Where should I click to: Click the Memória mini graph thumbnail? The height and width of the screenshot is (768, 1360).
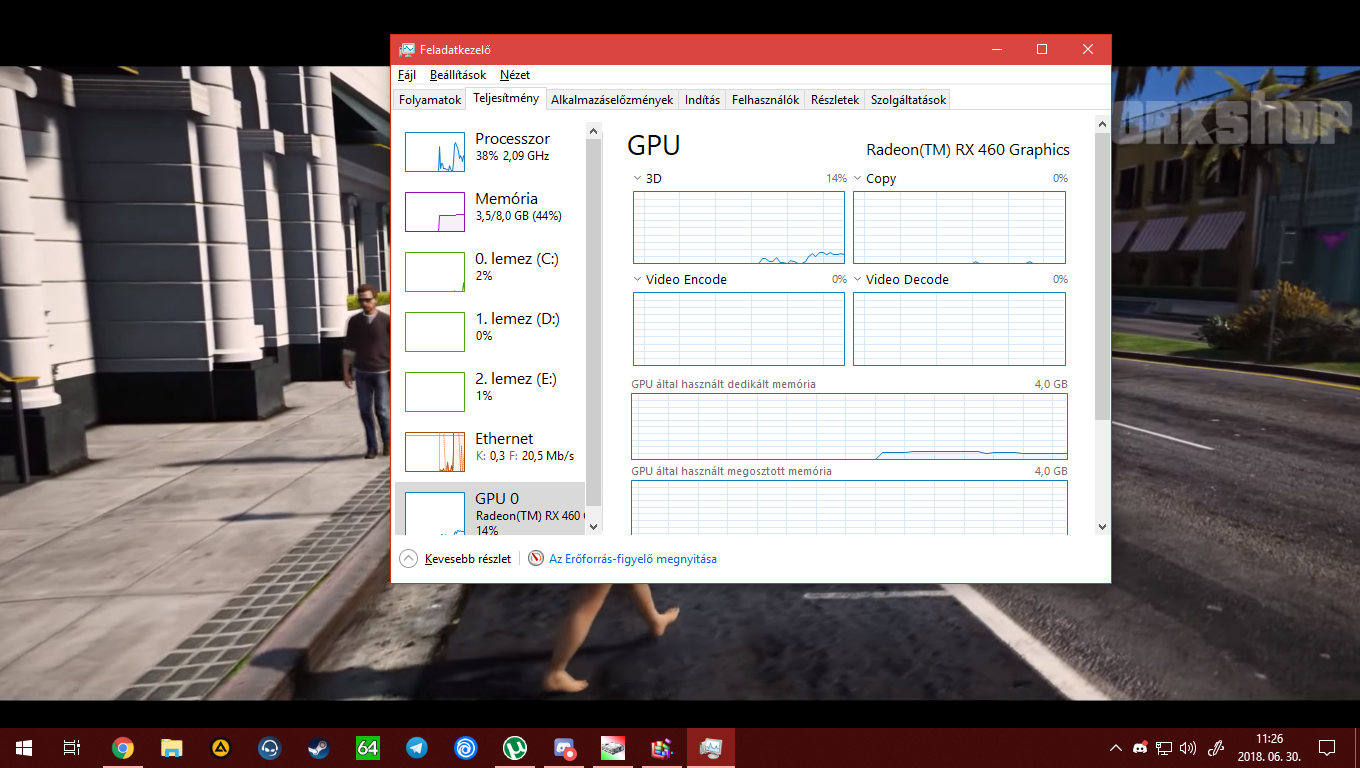point(435,212)
